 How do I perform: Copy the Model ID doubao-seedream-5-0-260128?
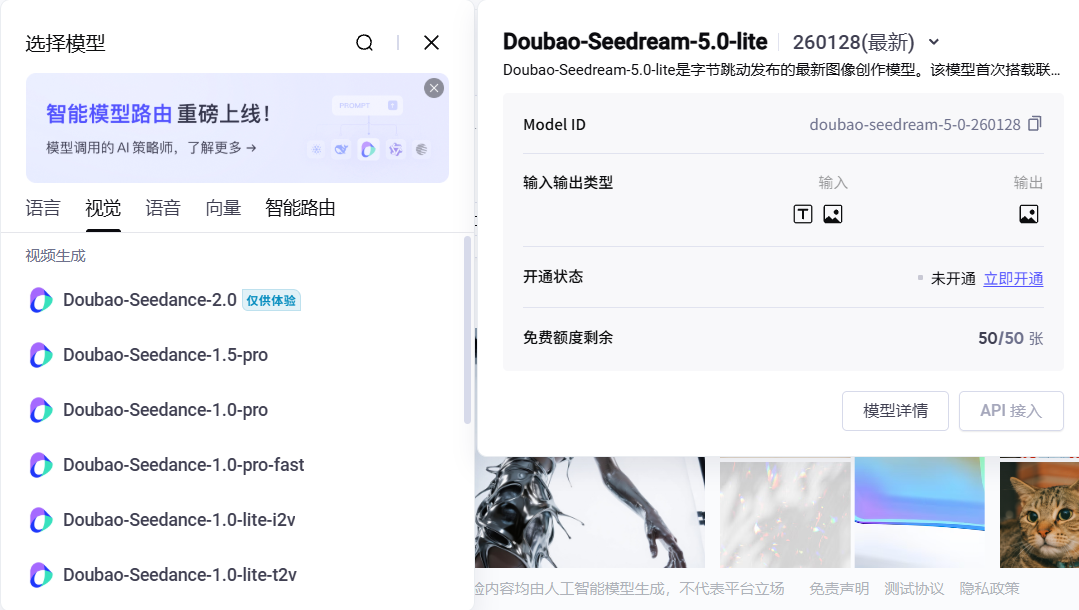(1035, 124)
